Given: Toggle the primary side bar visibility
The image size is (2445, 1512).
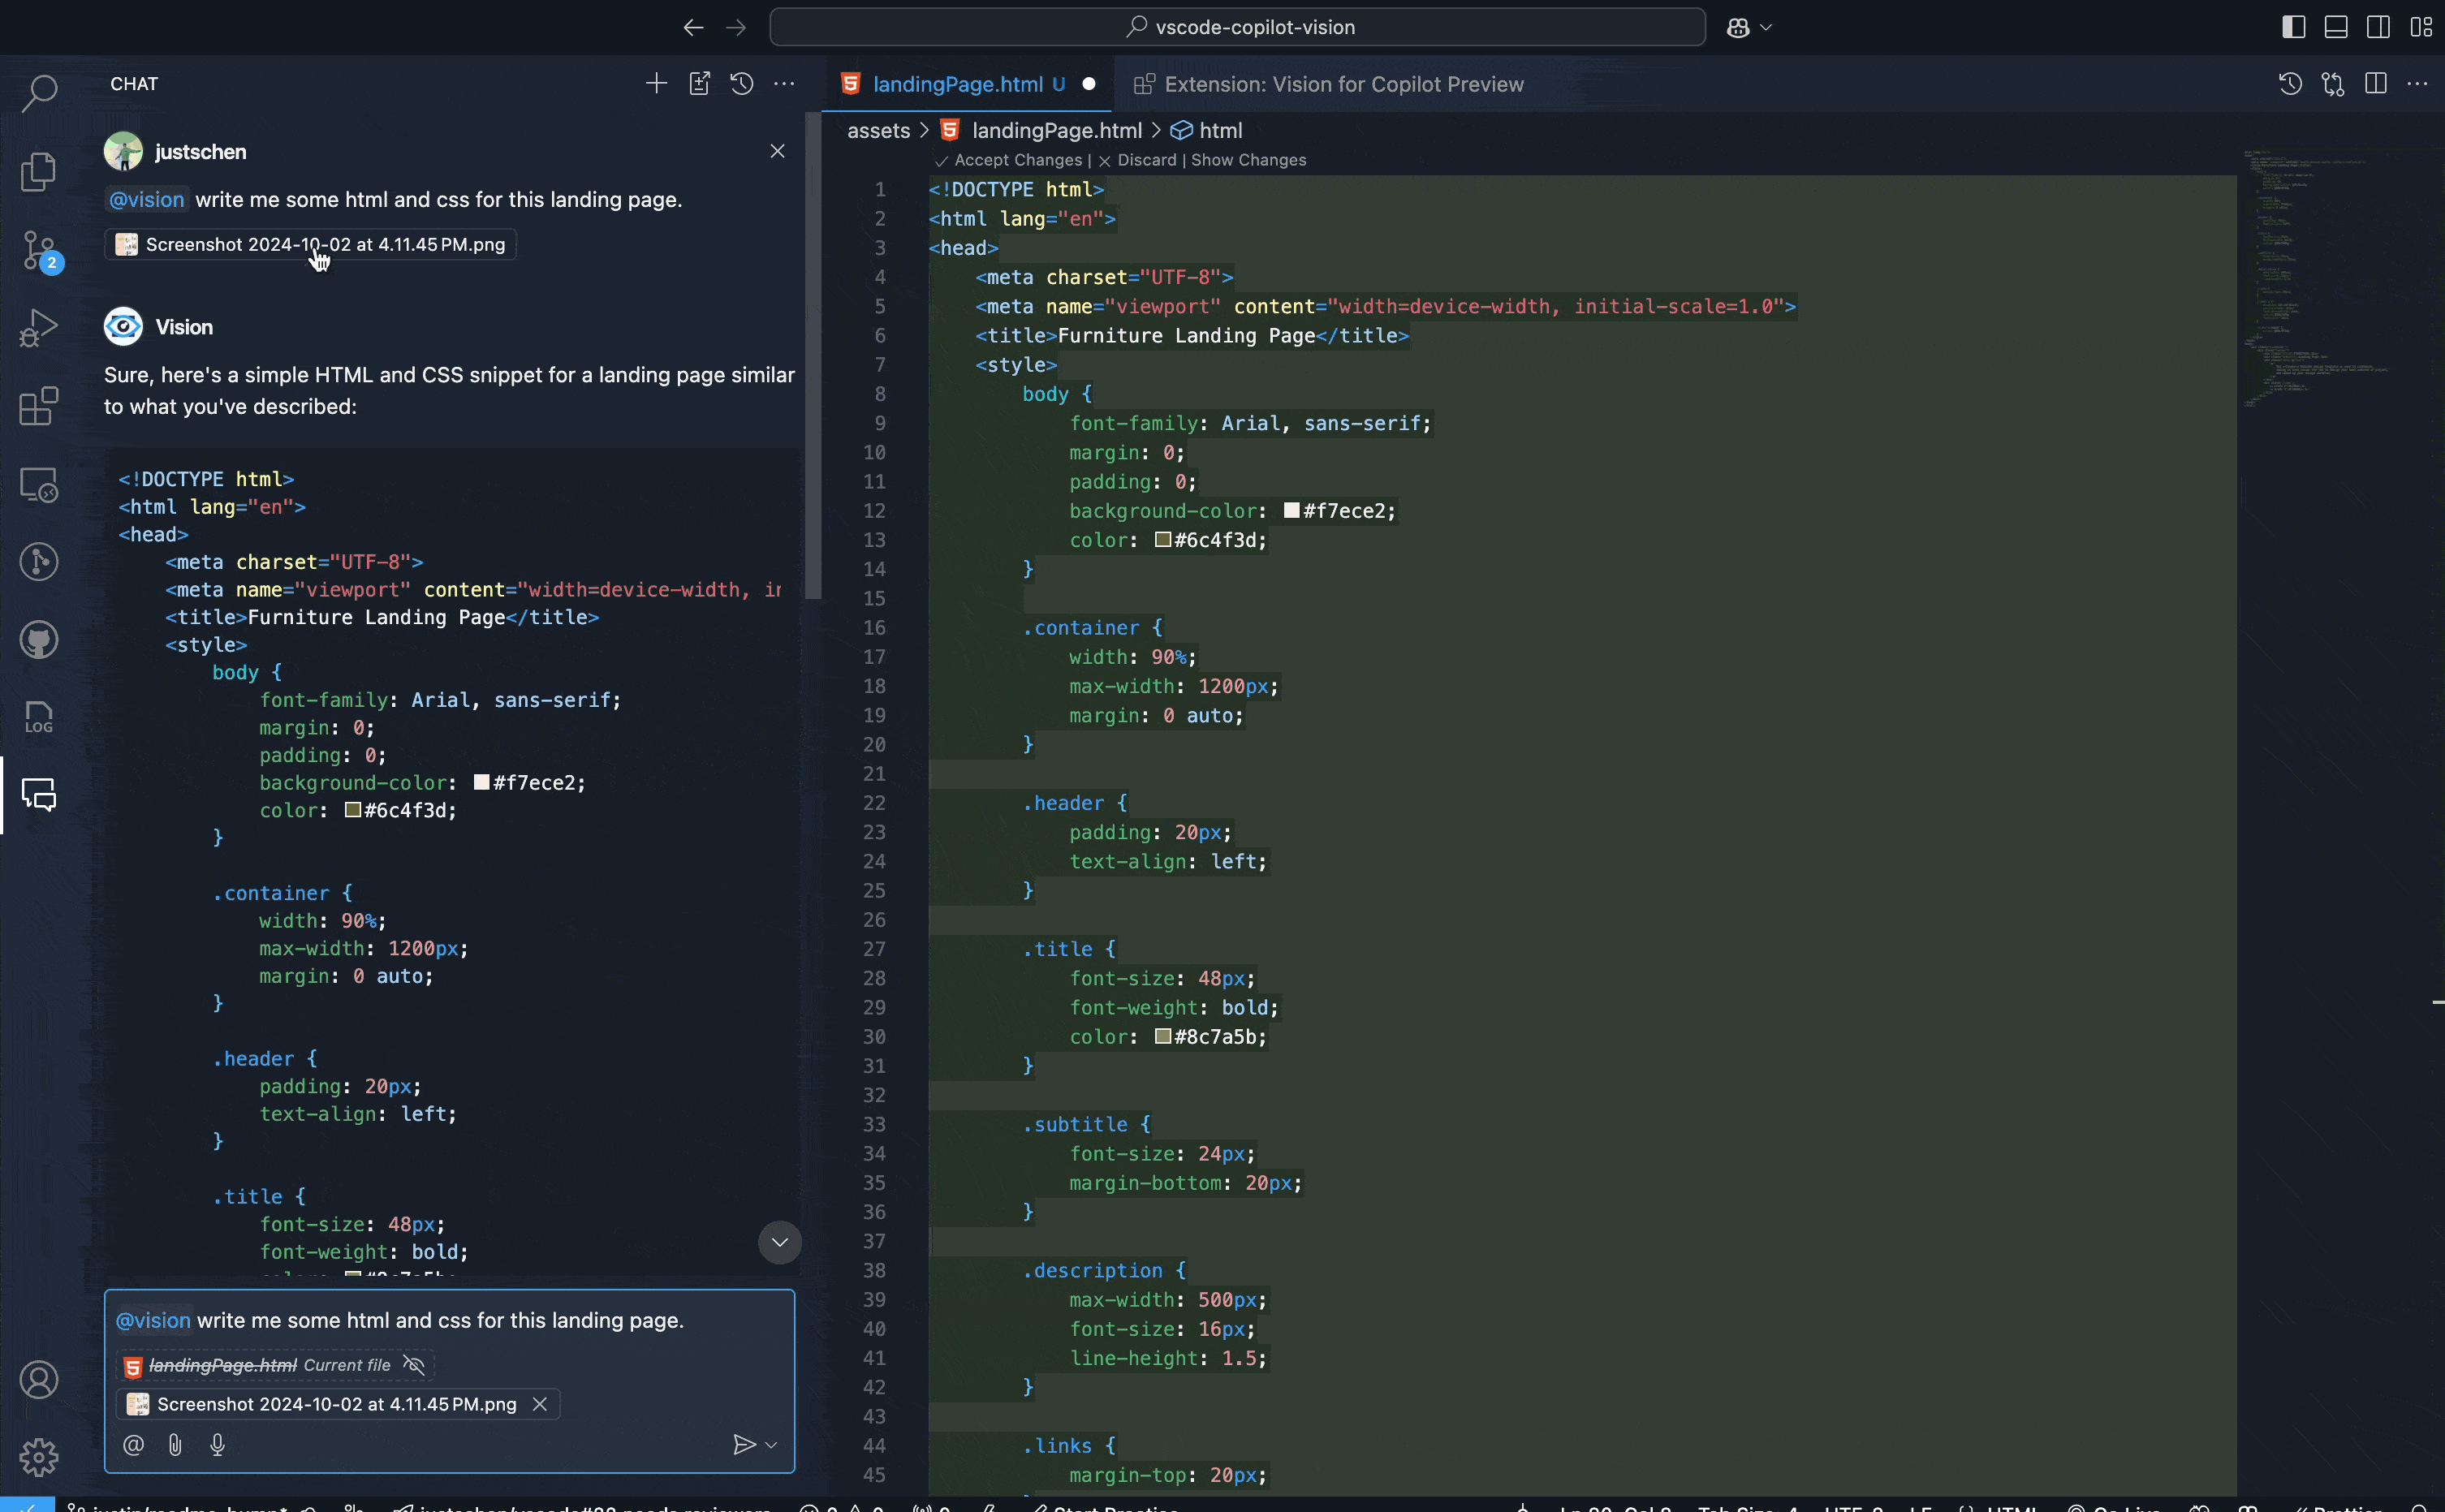Looking at the screenshot, I should coord(2292,26).
